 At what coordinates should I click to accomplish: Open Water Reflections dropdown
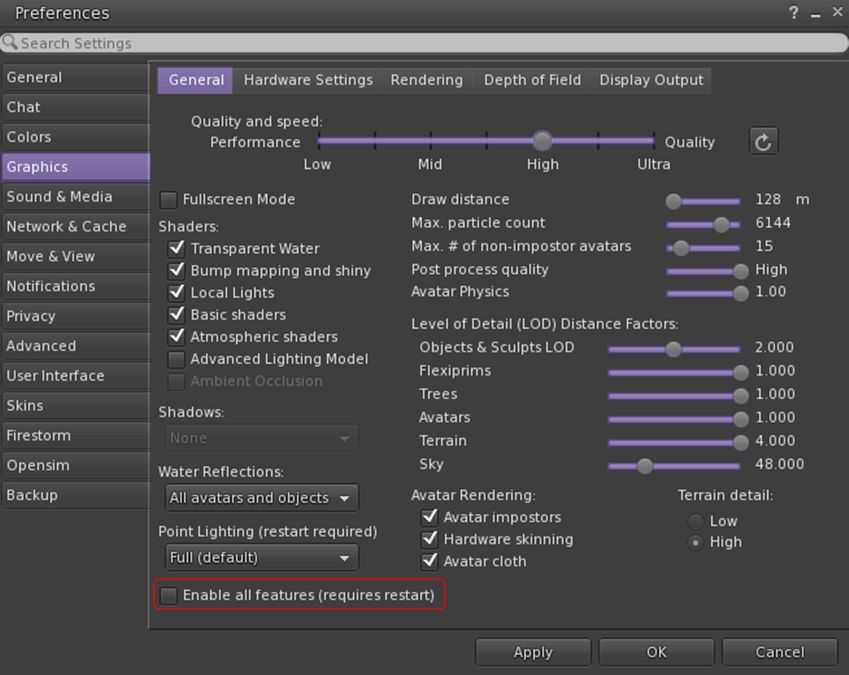262,498
